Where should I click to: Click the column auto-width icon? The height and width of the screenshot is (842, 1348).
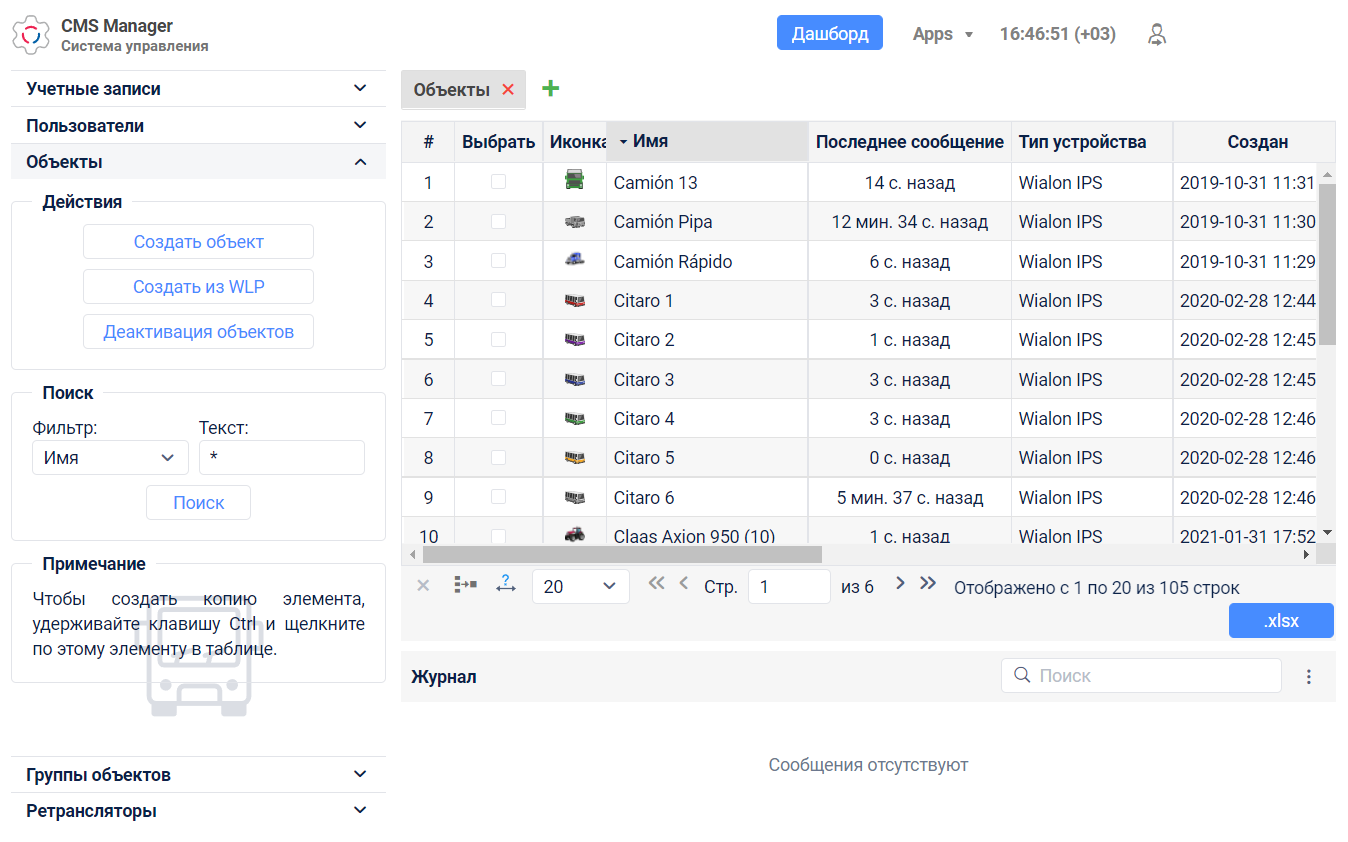pos(505,584)
